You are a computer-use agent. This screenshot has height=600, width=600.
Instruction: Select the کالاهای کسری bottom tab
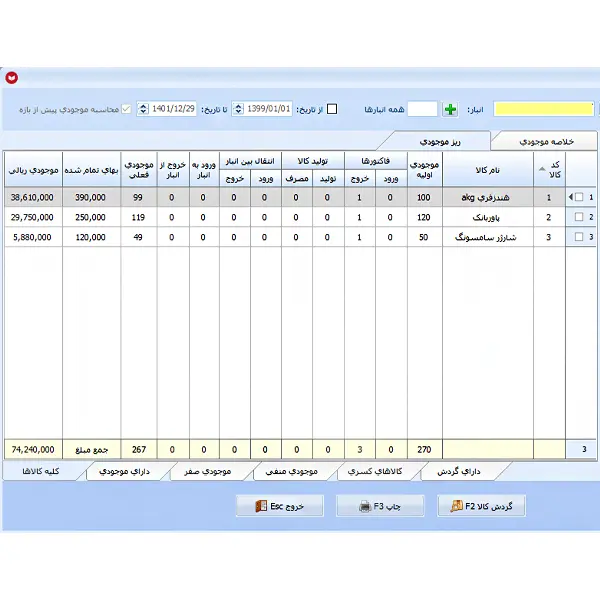click(375, 471)
